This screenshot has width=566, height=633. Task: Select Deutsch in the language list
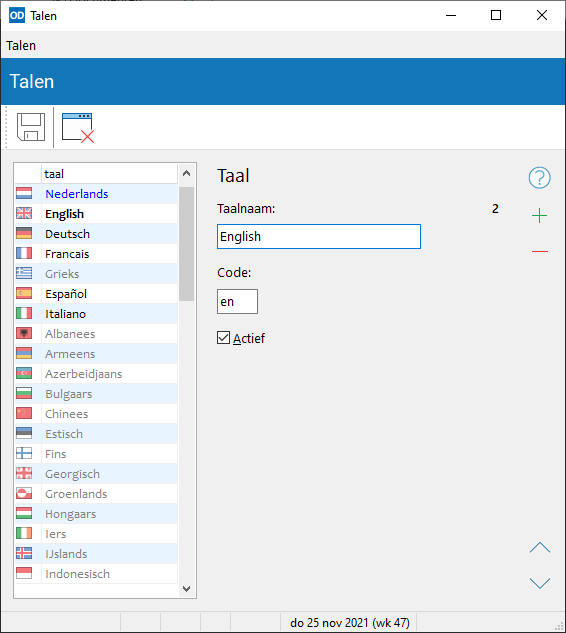(x=96, y=234)
